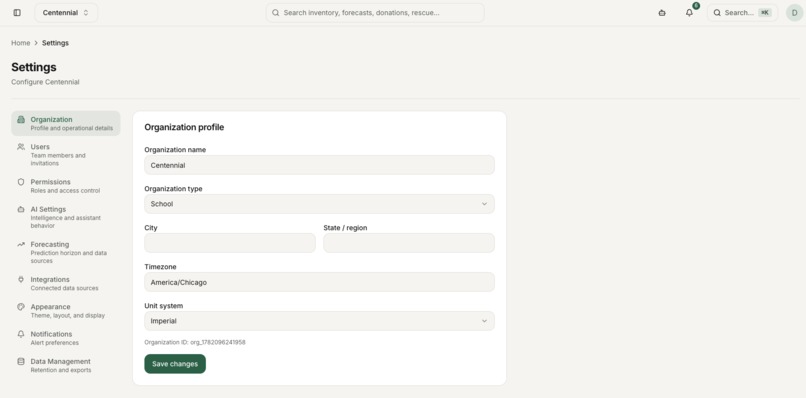This screenshot has width=806, height=398.
Task: Click the Unit system chevron arrow
Action: [484, 321]
